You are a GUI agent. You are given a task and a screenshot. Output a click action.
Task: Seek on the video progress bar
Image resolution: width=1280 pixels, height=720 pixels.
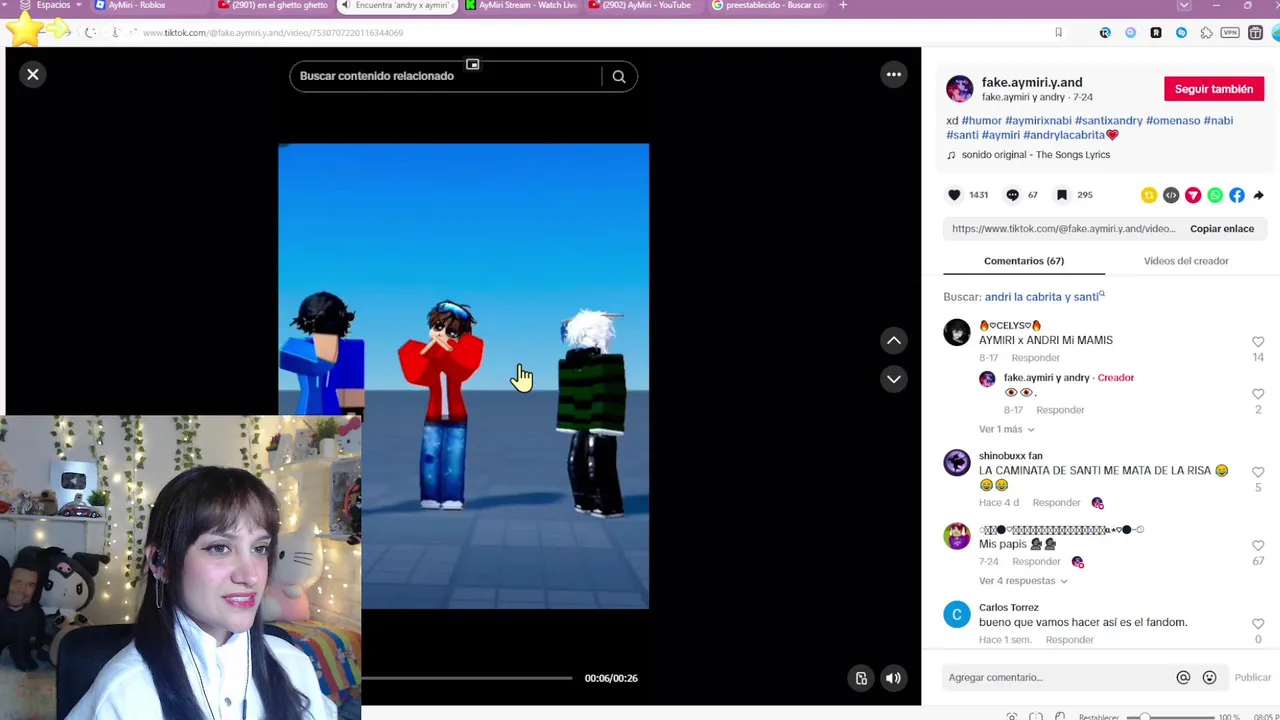coord(467,678)
